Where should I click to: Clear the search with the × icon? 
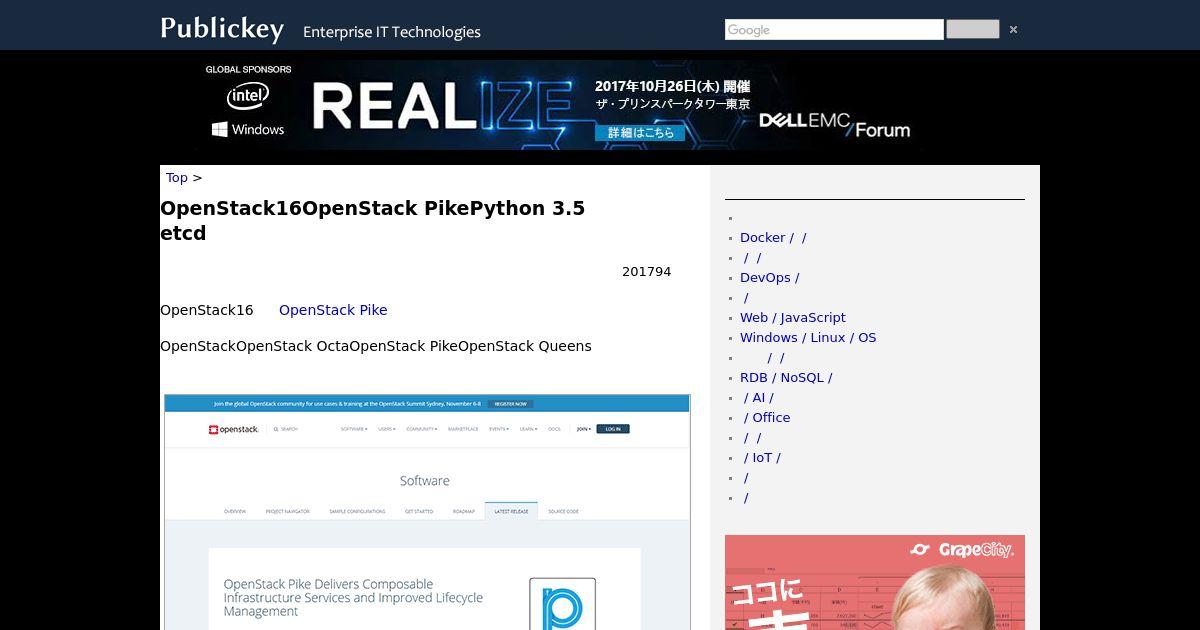click(1013, 30)
